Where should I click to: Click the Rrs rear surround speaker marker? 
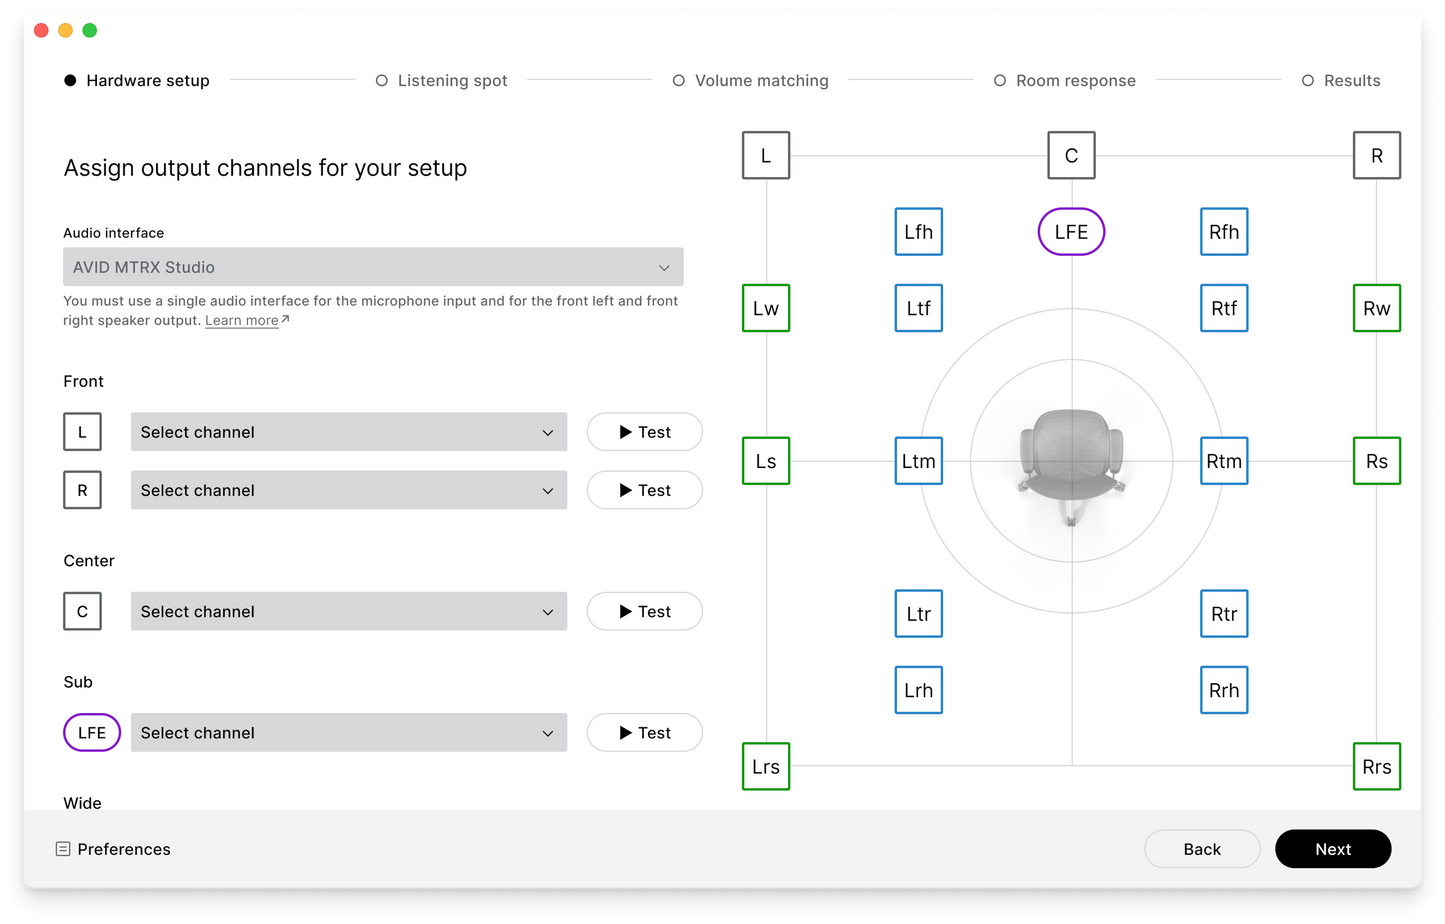1377,766
